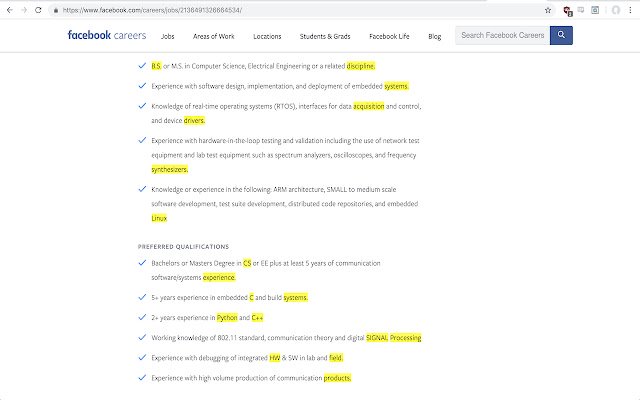Click the checkmark beside 'B.S. or M.S. in Computer Science'

(x=142, y=65)
